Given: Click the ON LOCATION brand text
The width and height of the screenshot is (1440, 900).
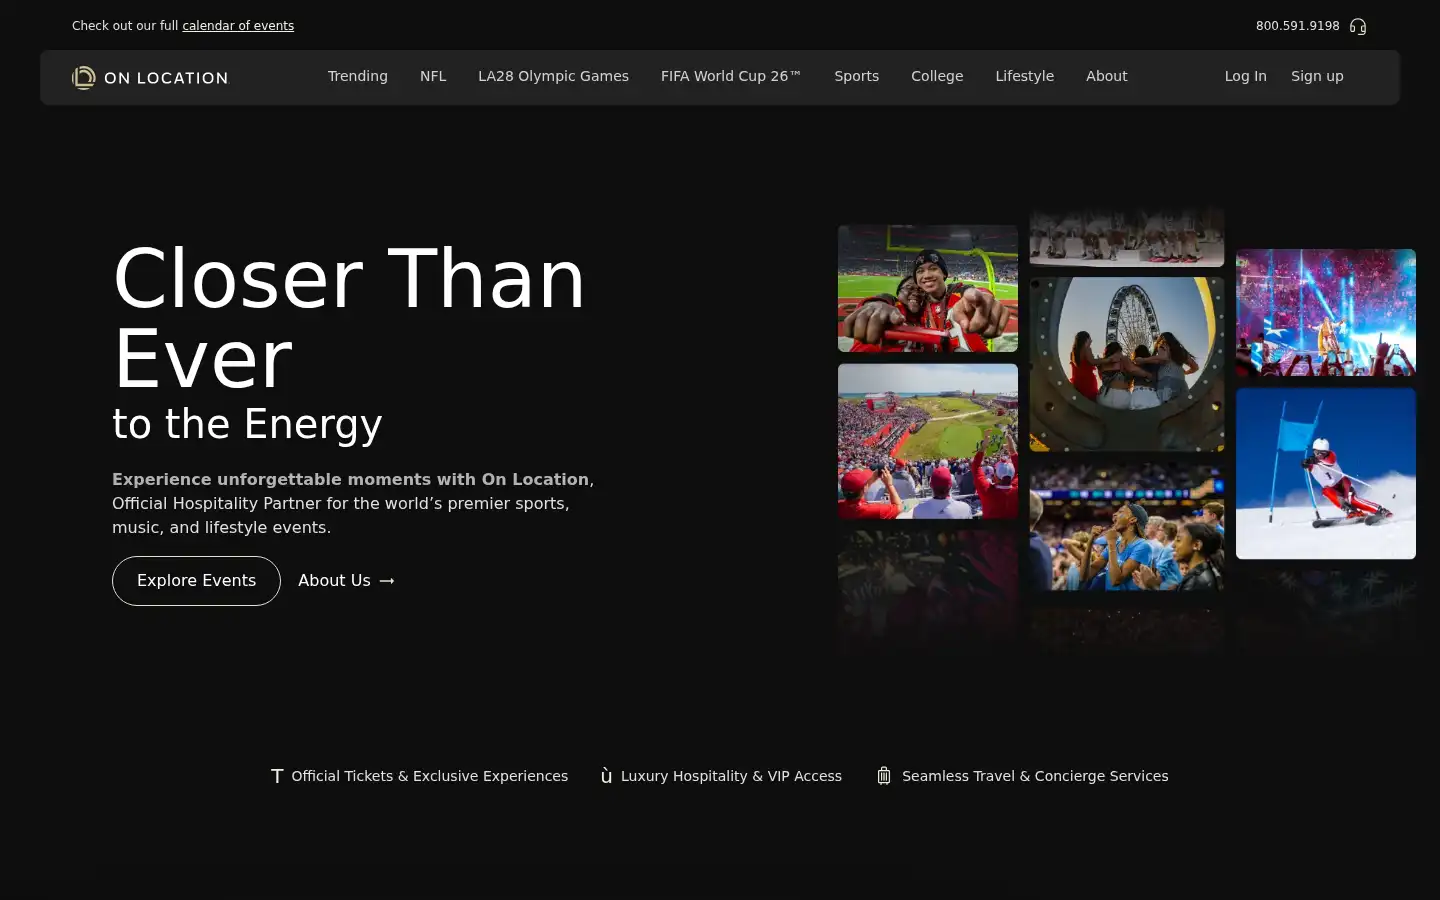Looking at the screenshot, I should 166,78.
